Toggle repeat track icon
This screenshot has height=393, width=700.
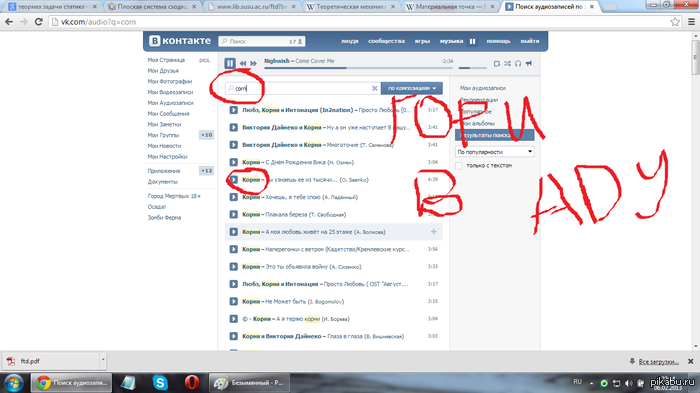497,63
